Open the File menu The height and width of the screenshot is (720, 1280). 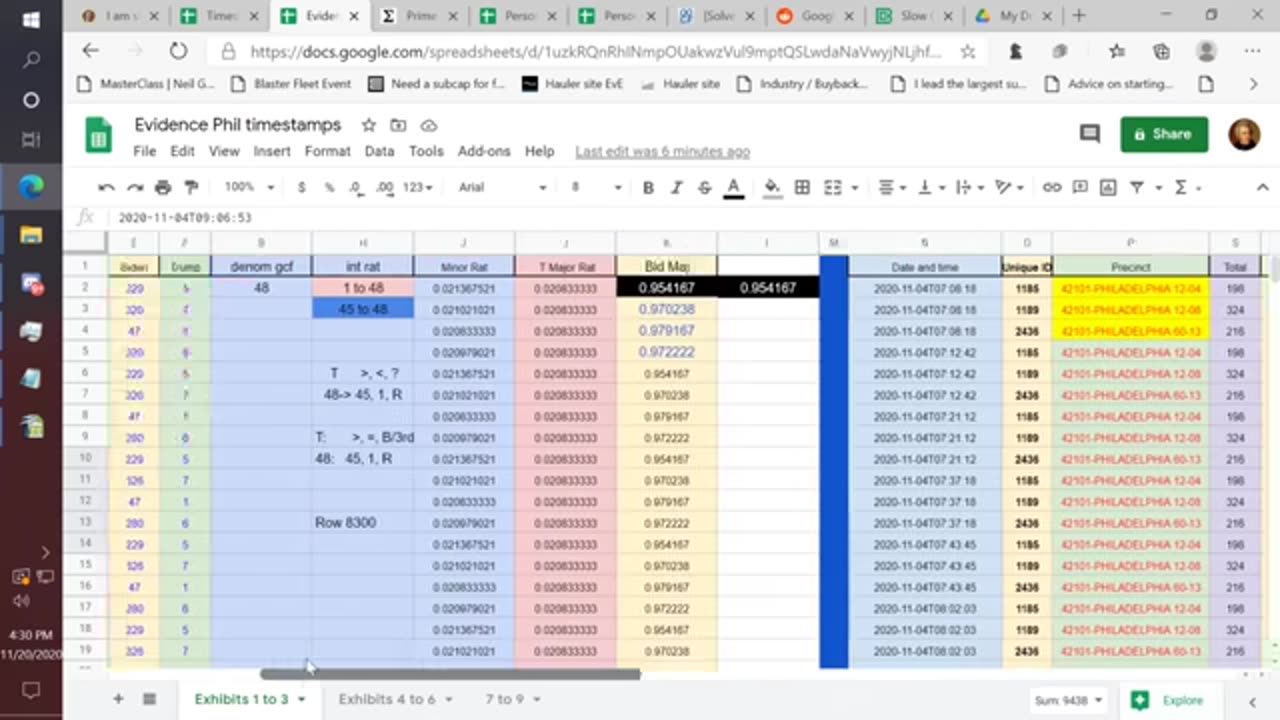pyautogui.click(x=145, y=151)
